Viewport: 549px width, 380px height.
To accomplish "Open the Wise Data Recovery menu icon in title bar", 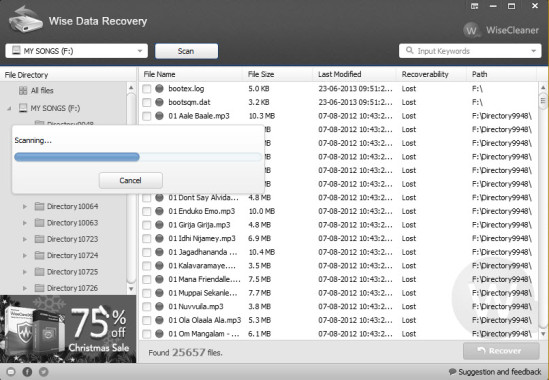I will pos(474,6).
